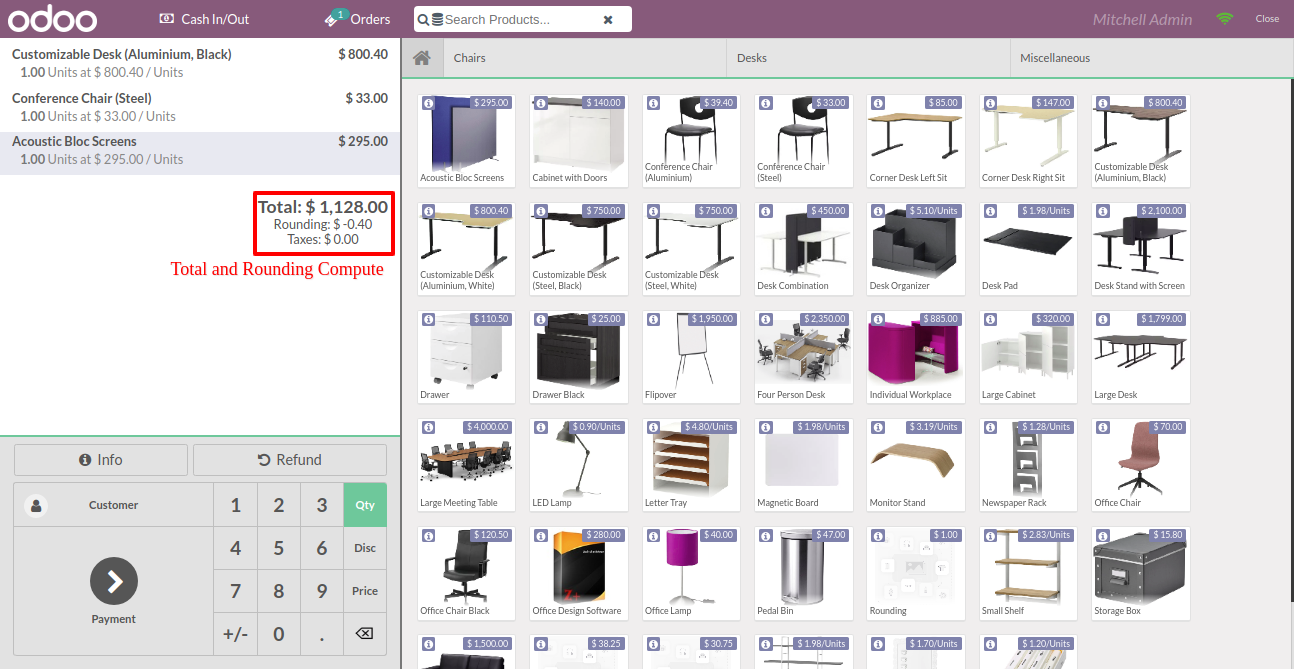The width and height of the screenshot is (1294, 669).
Task: Open info icon on Monitor Stand card
Action: click(877, 427)
